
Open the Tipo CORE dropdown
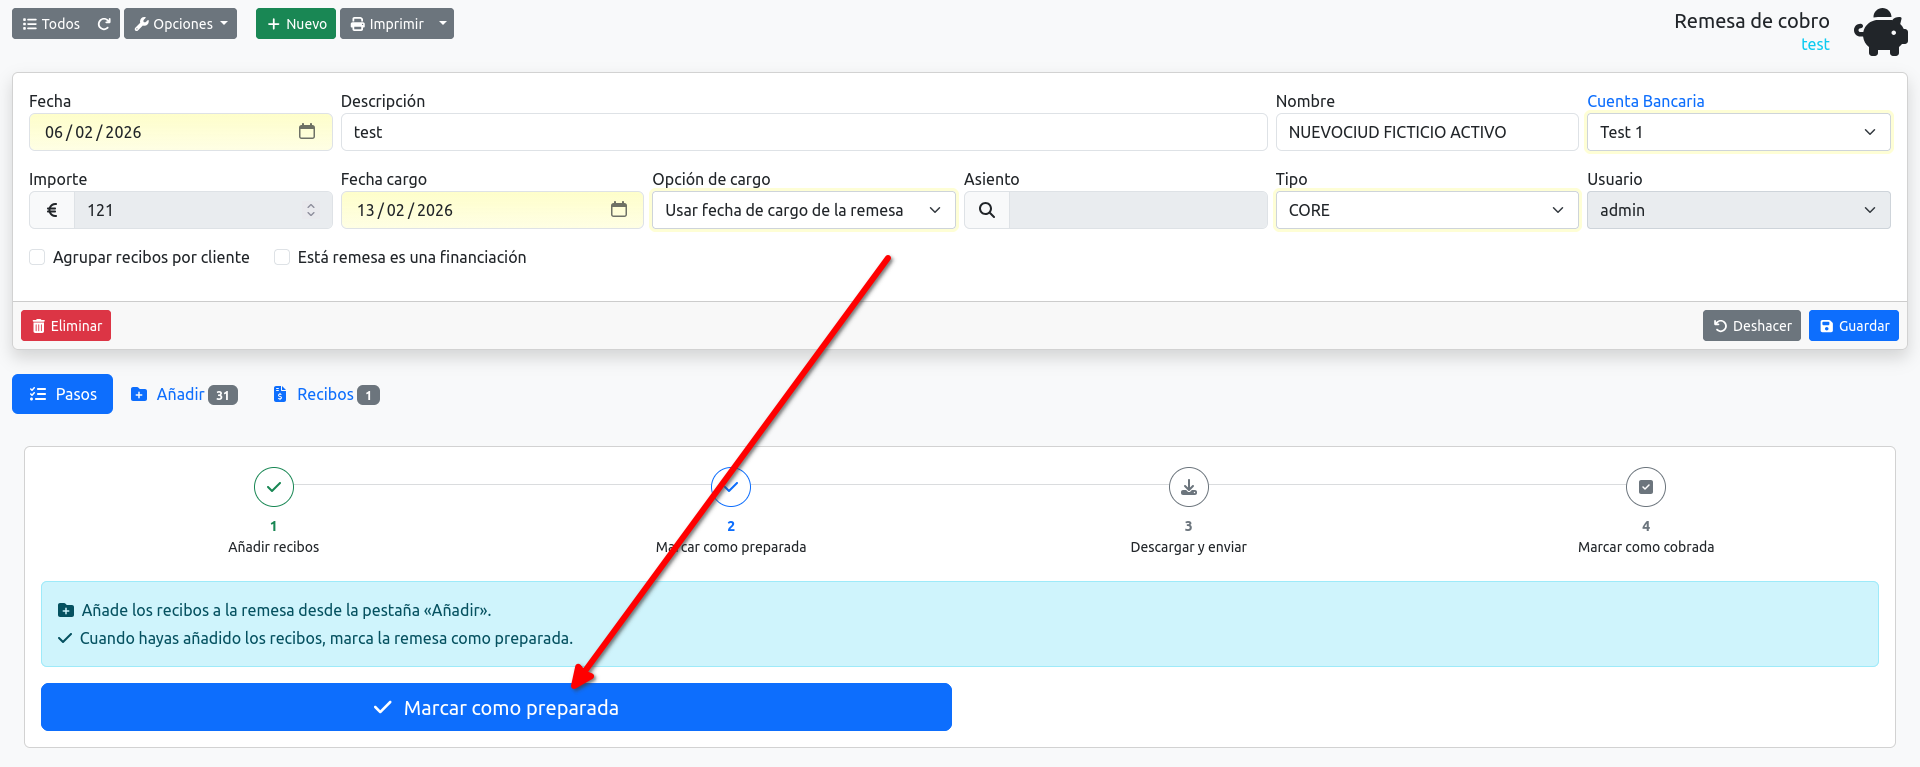(1427, 210)
